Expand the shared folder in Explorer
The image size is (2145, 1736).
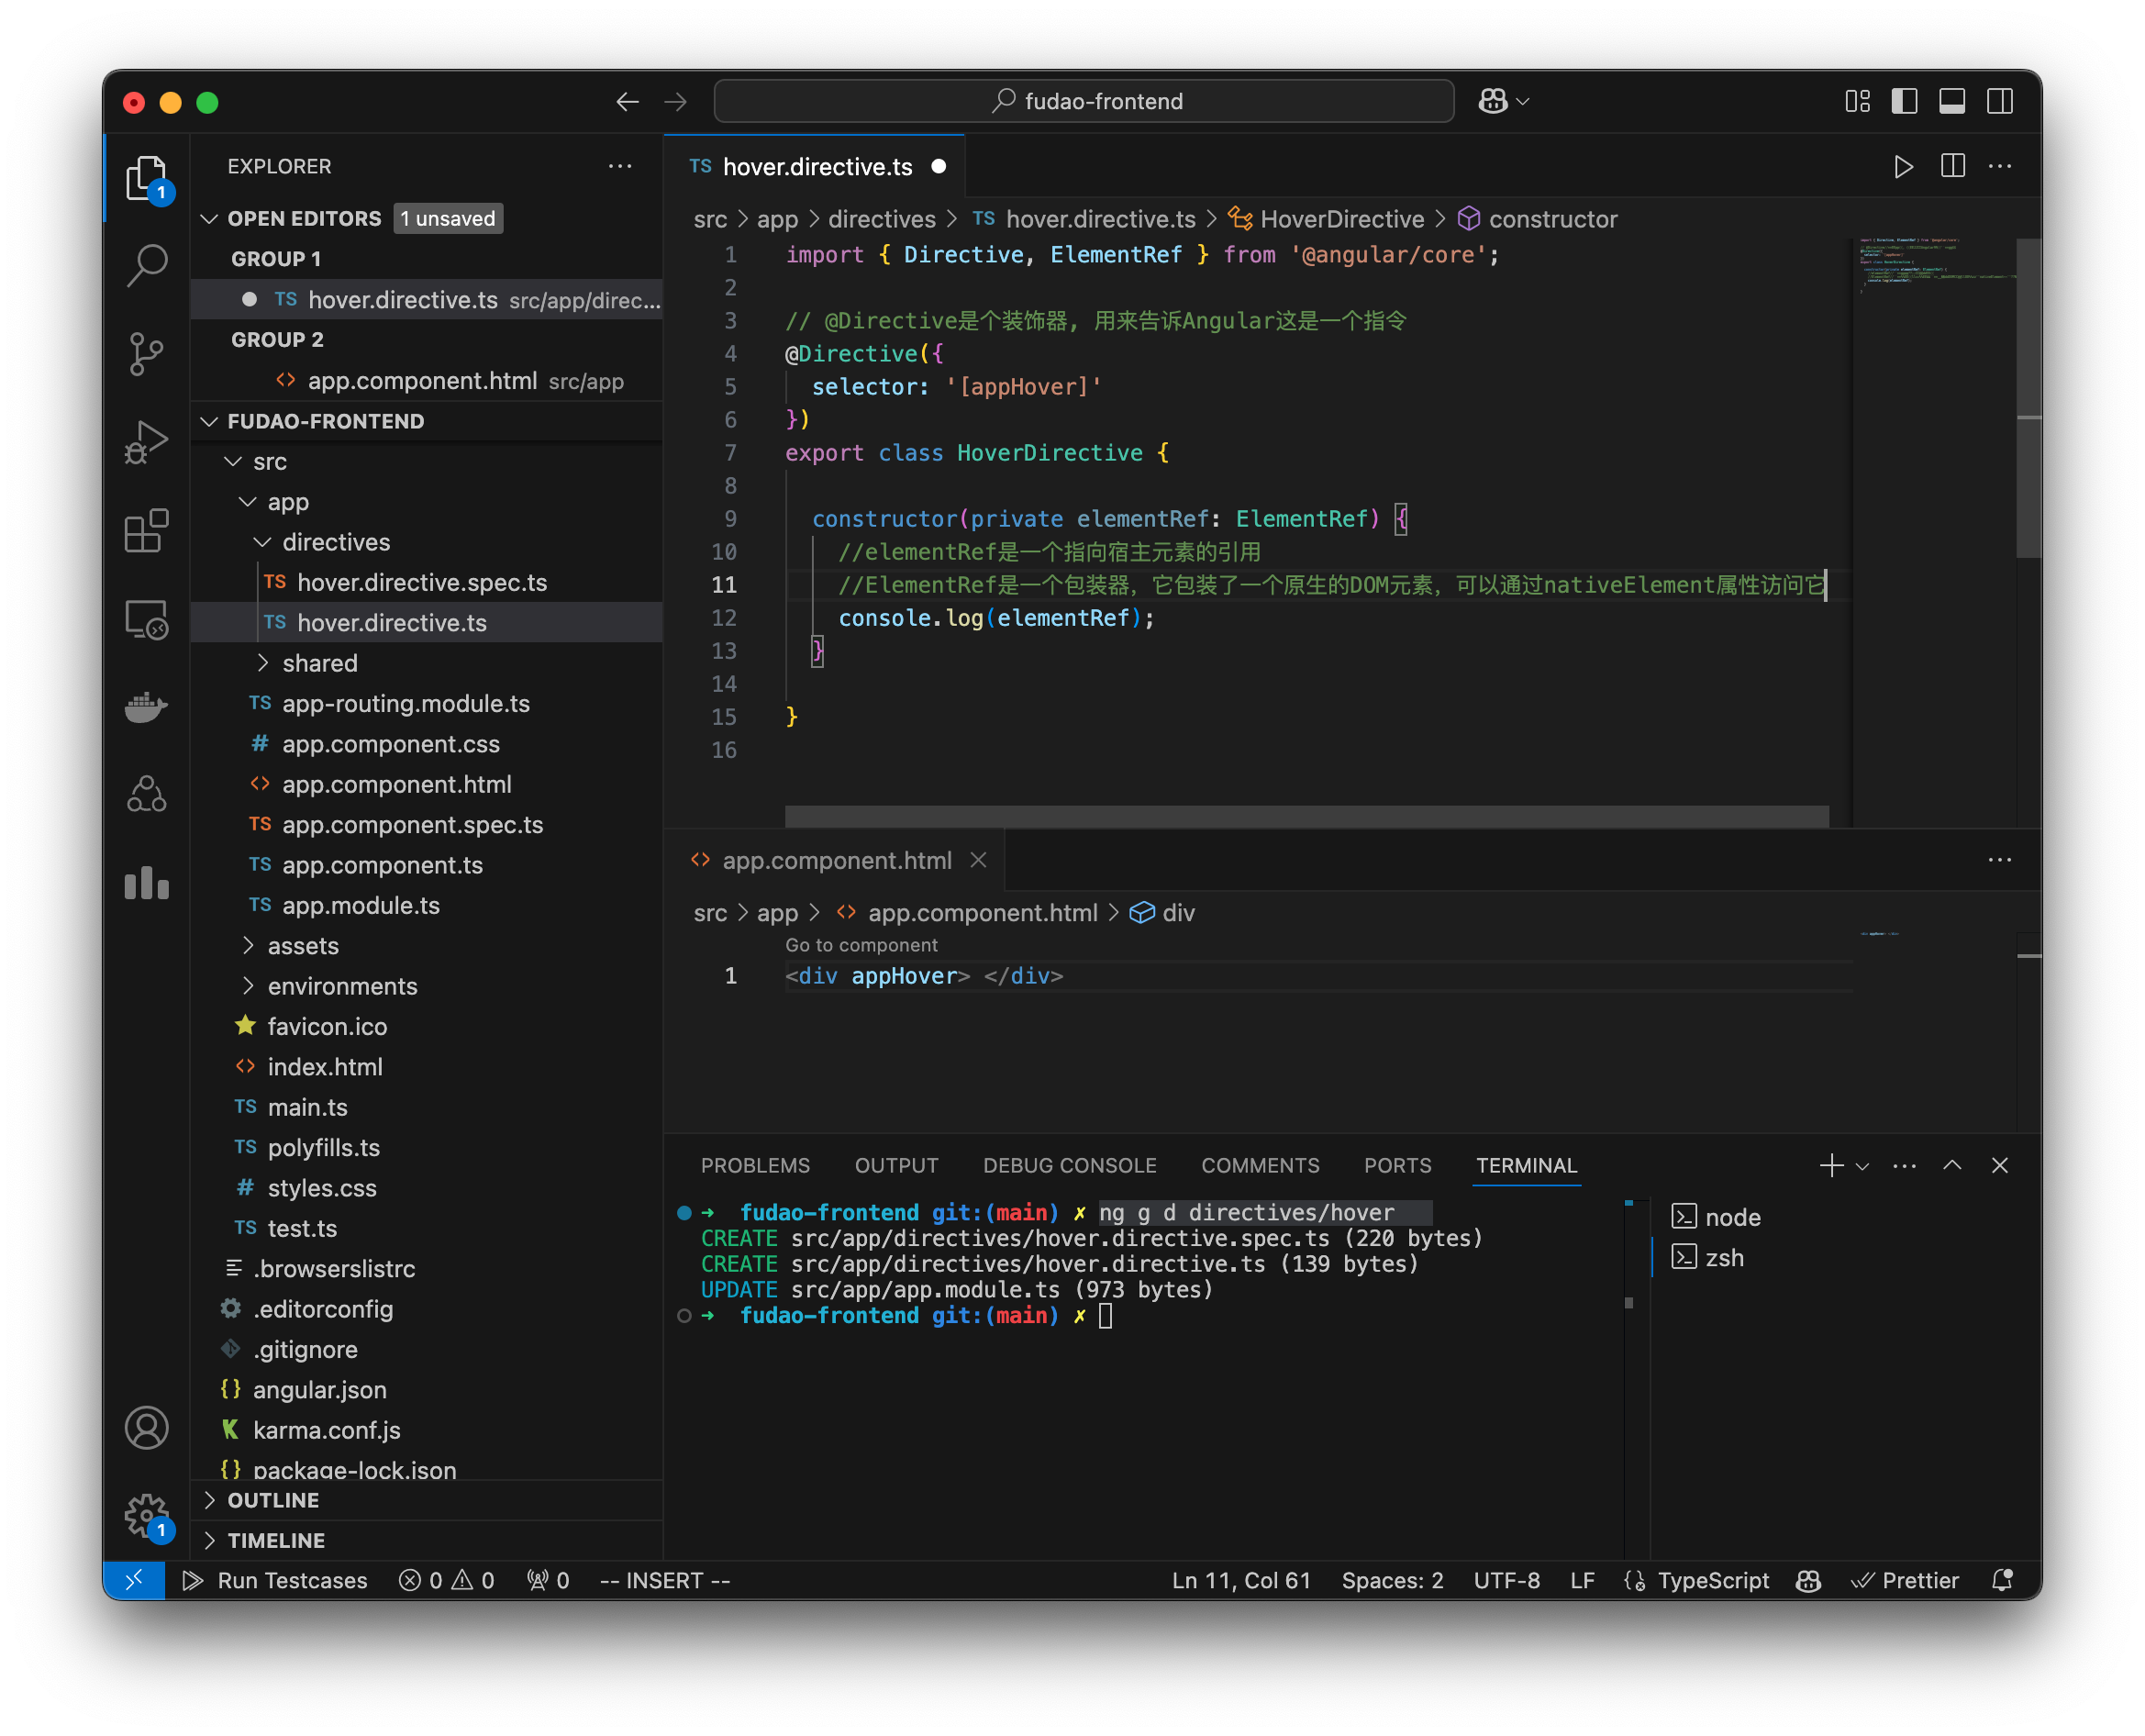319,661
